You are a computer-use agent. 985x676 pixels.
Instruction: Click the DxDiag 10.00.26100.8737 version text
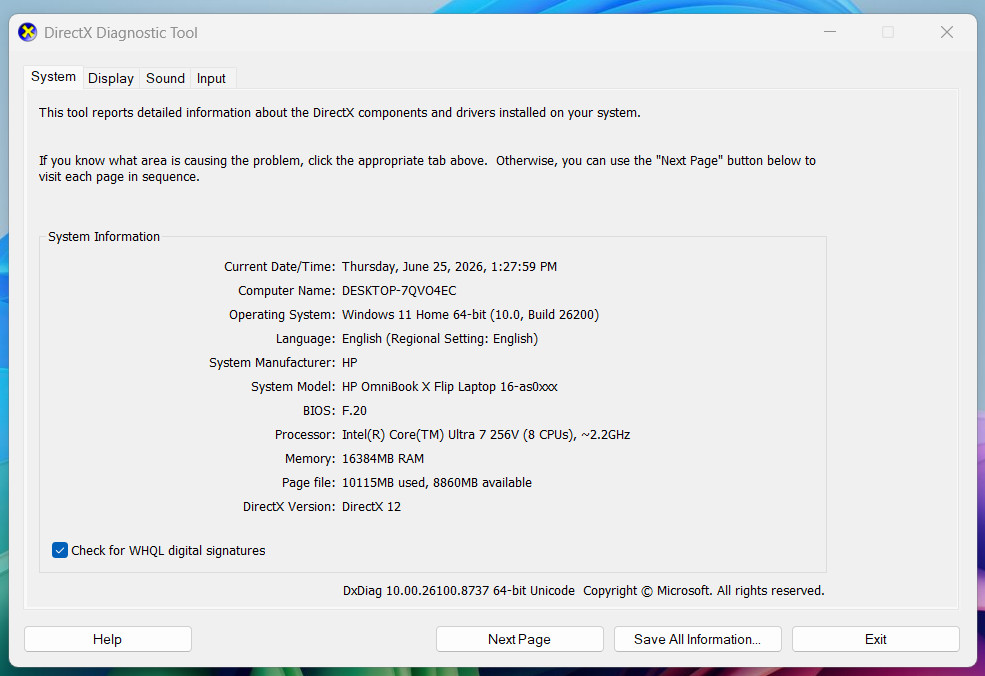[459, 591]
